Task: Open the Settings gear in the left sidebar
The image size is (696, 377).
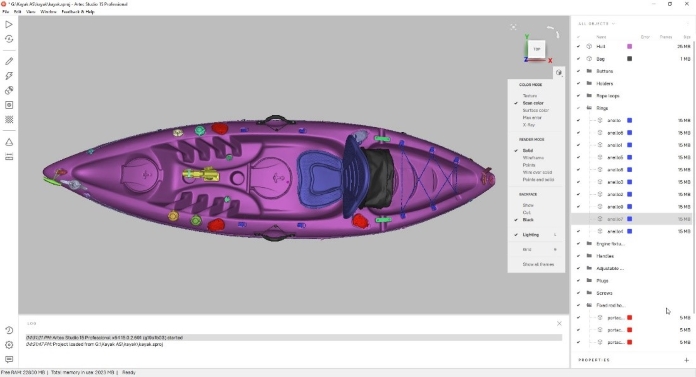Action: 9,345
